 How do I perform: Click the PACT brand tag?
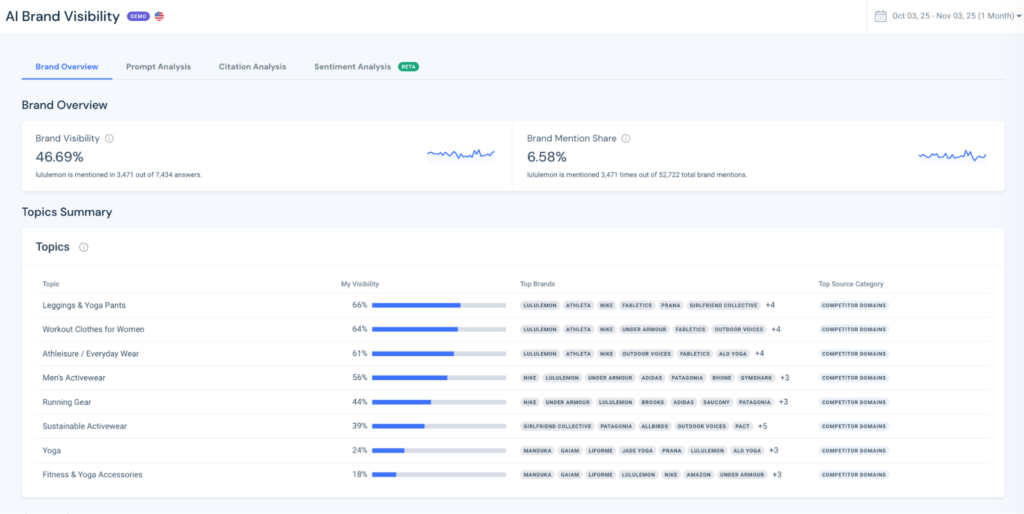point(741,426)
